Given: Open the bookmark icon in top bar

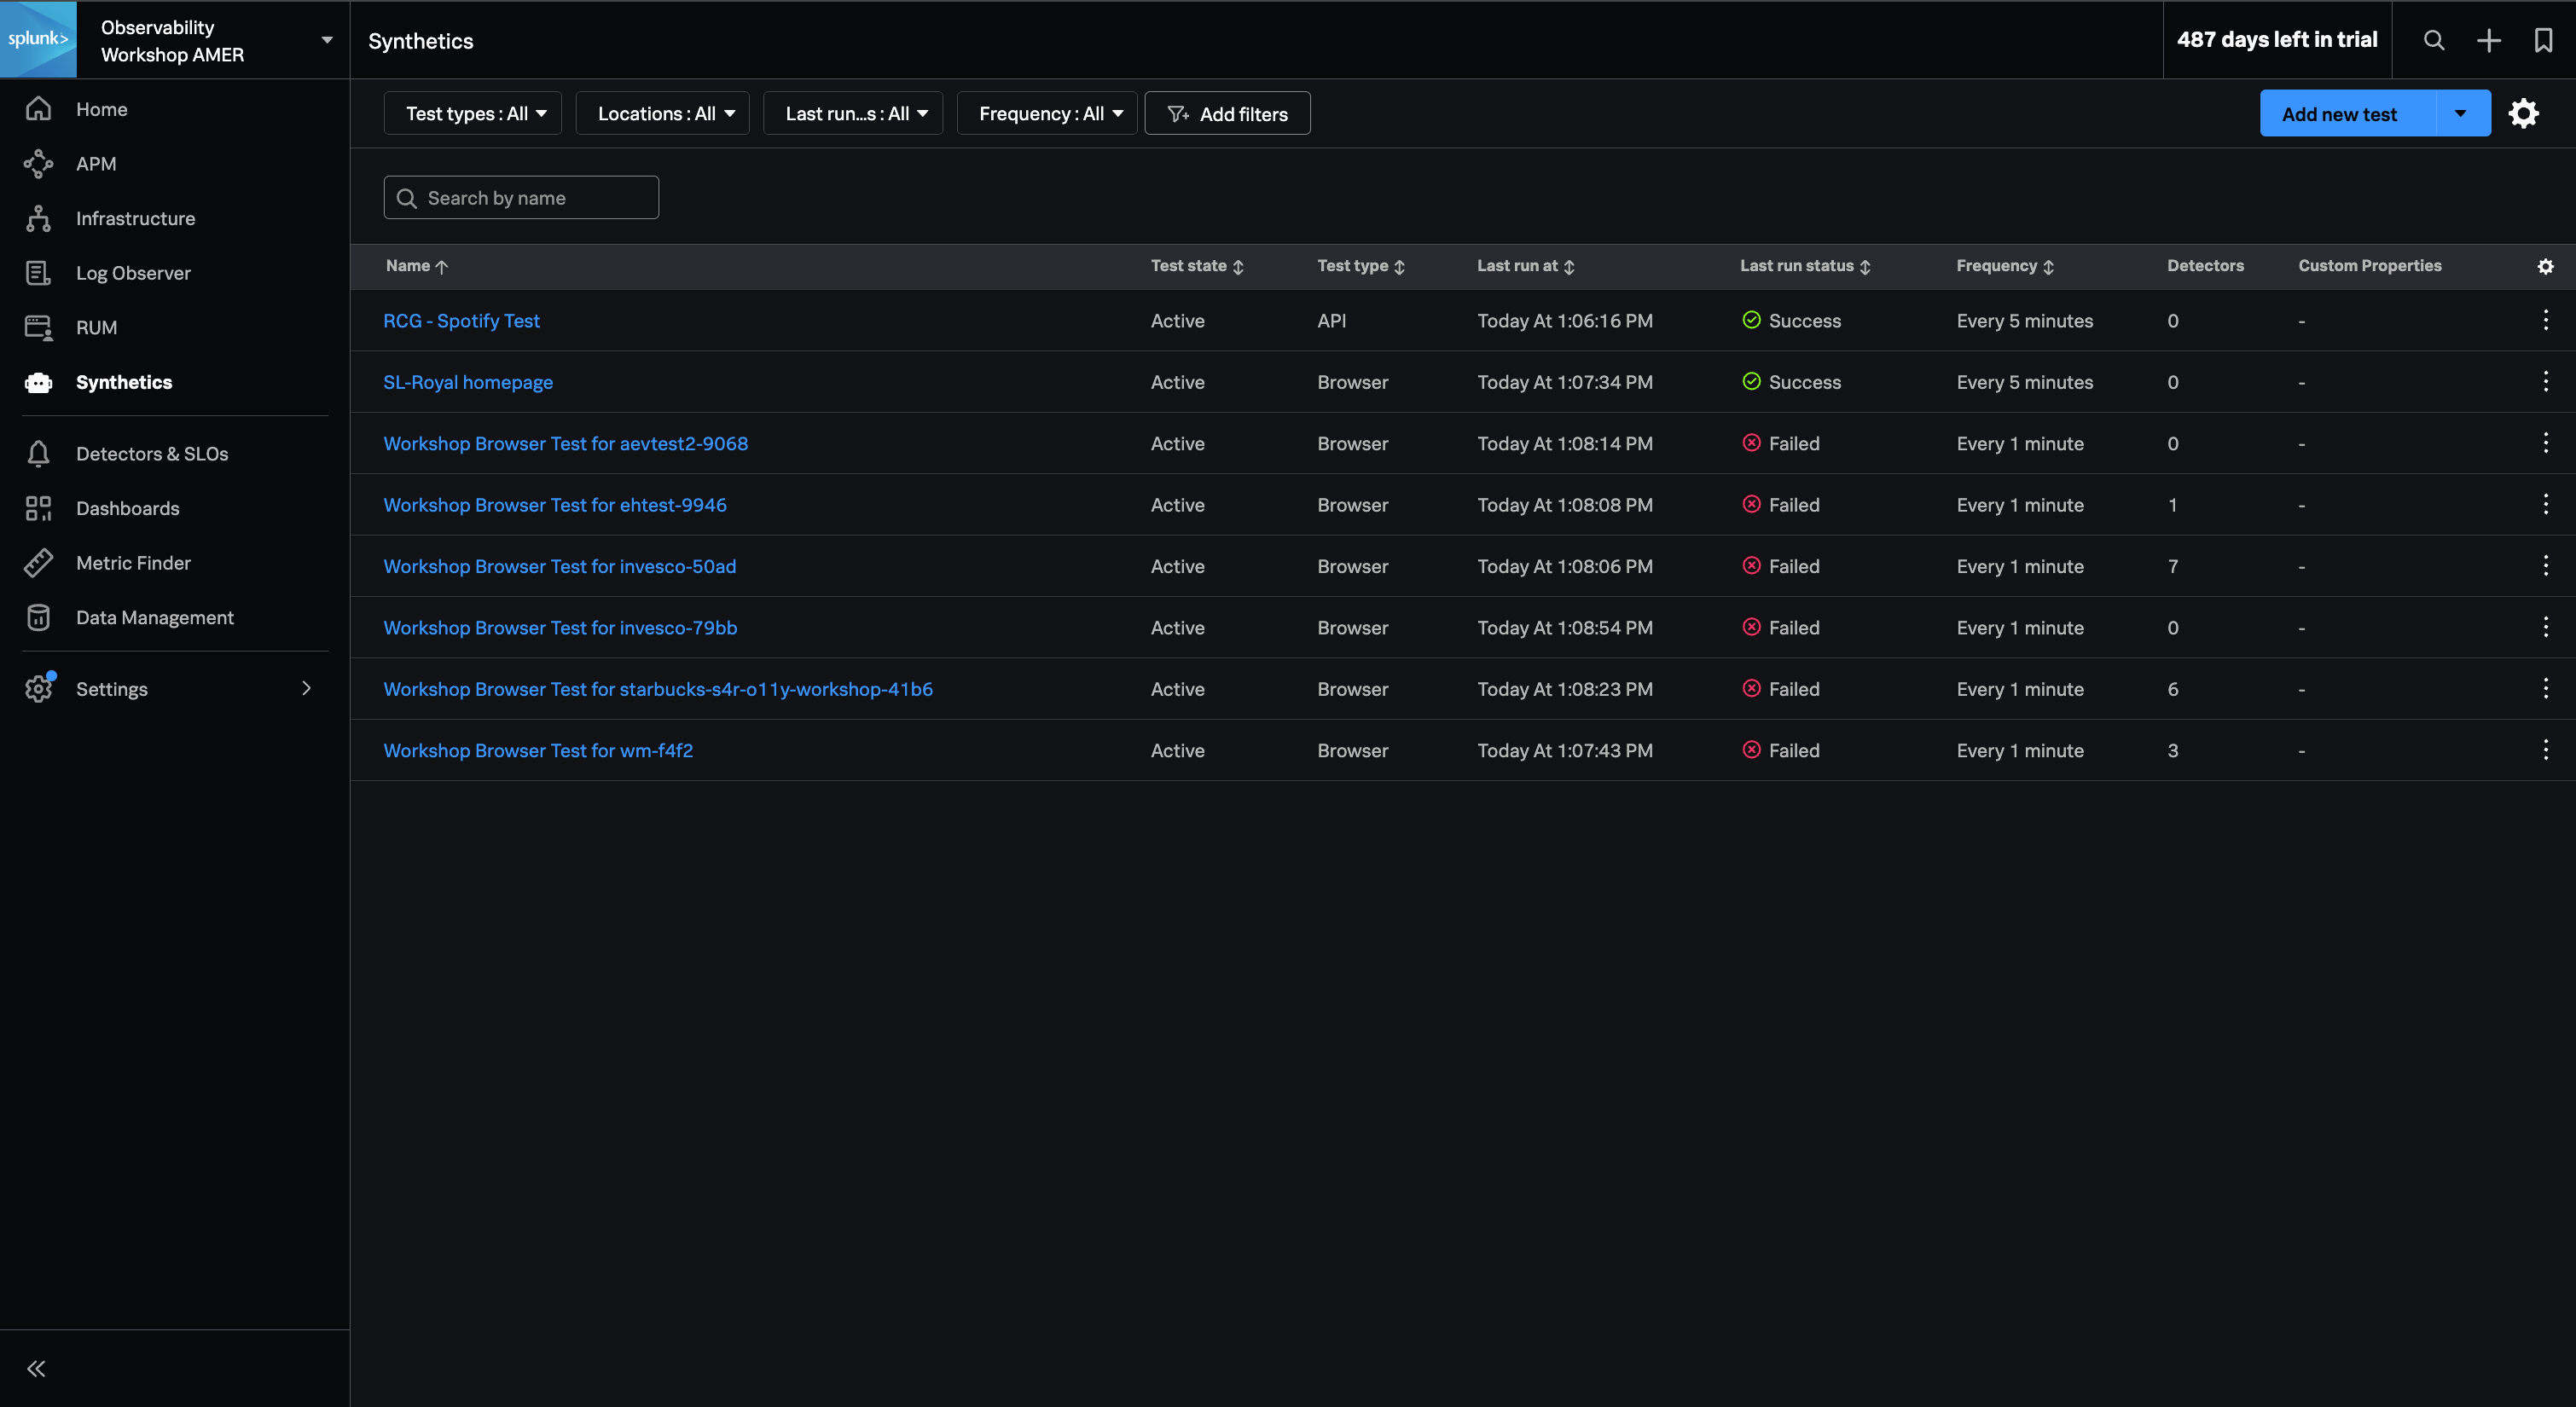Looking at the screenshot, I should 2543,40.
